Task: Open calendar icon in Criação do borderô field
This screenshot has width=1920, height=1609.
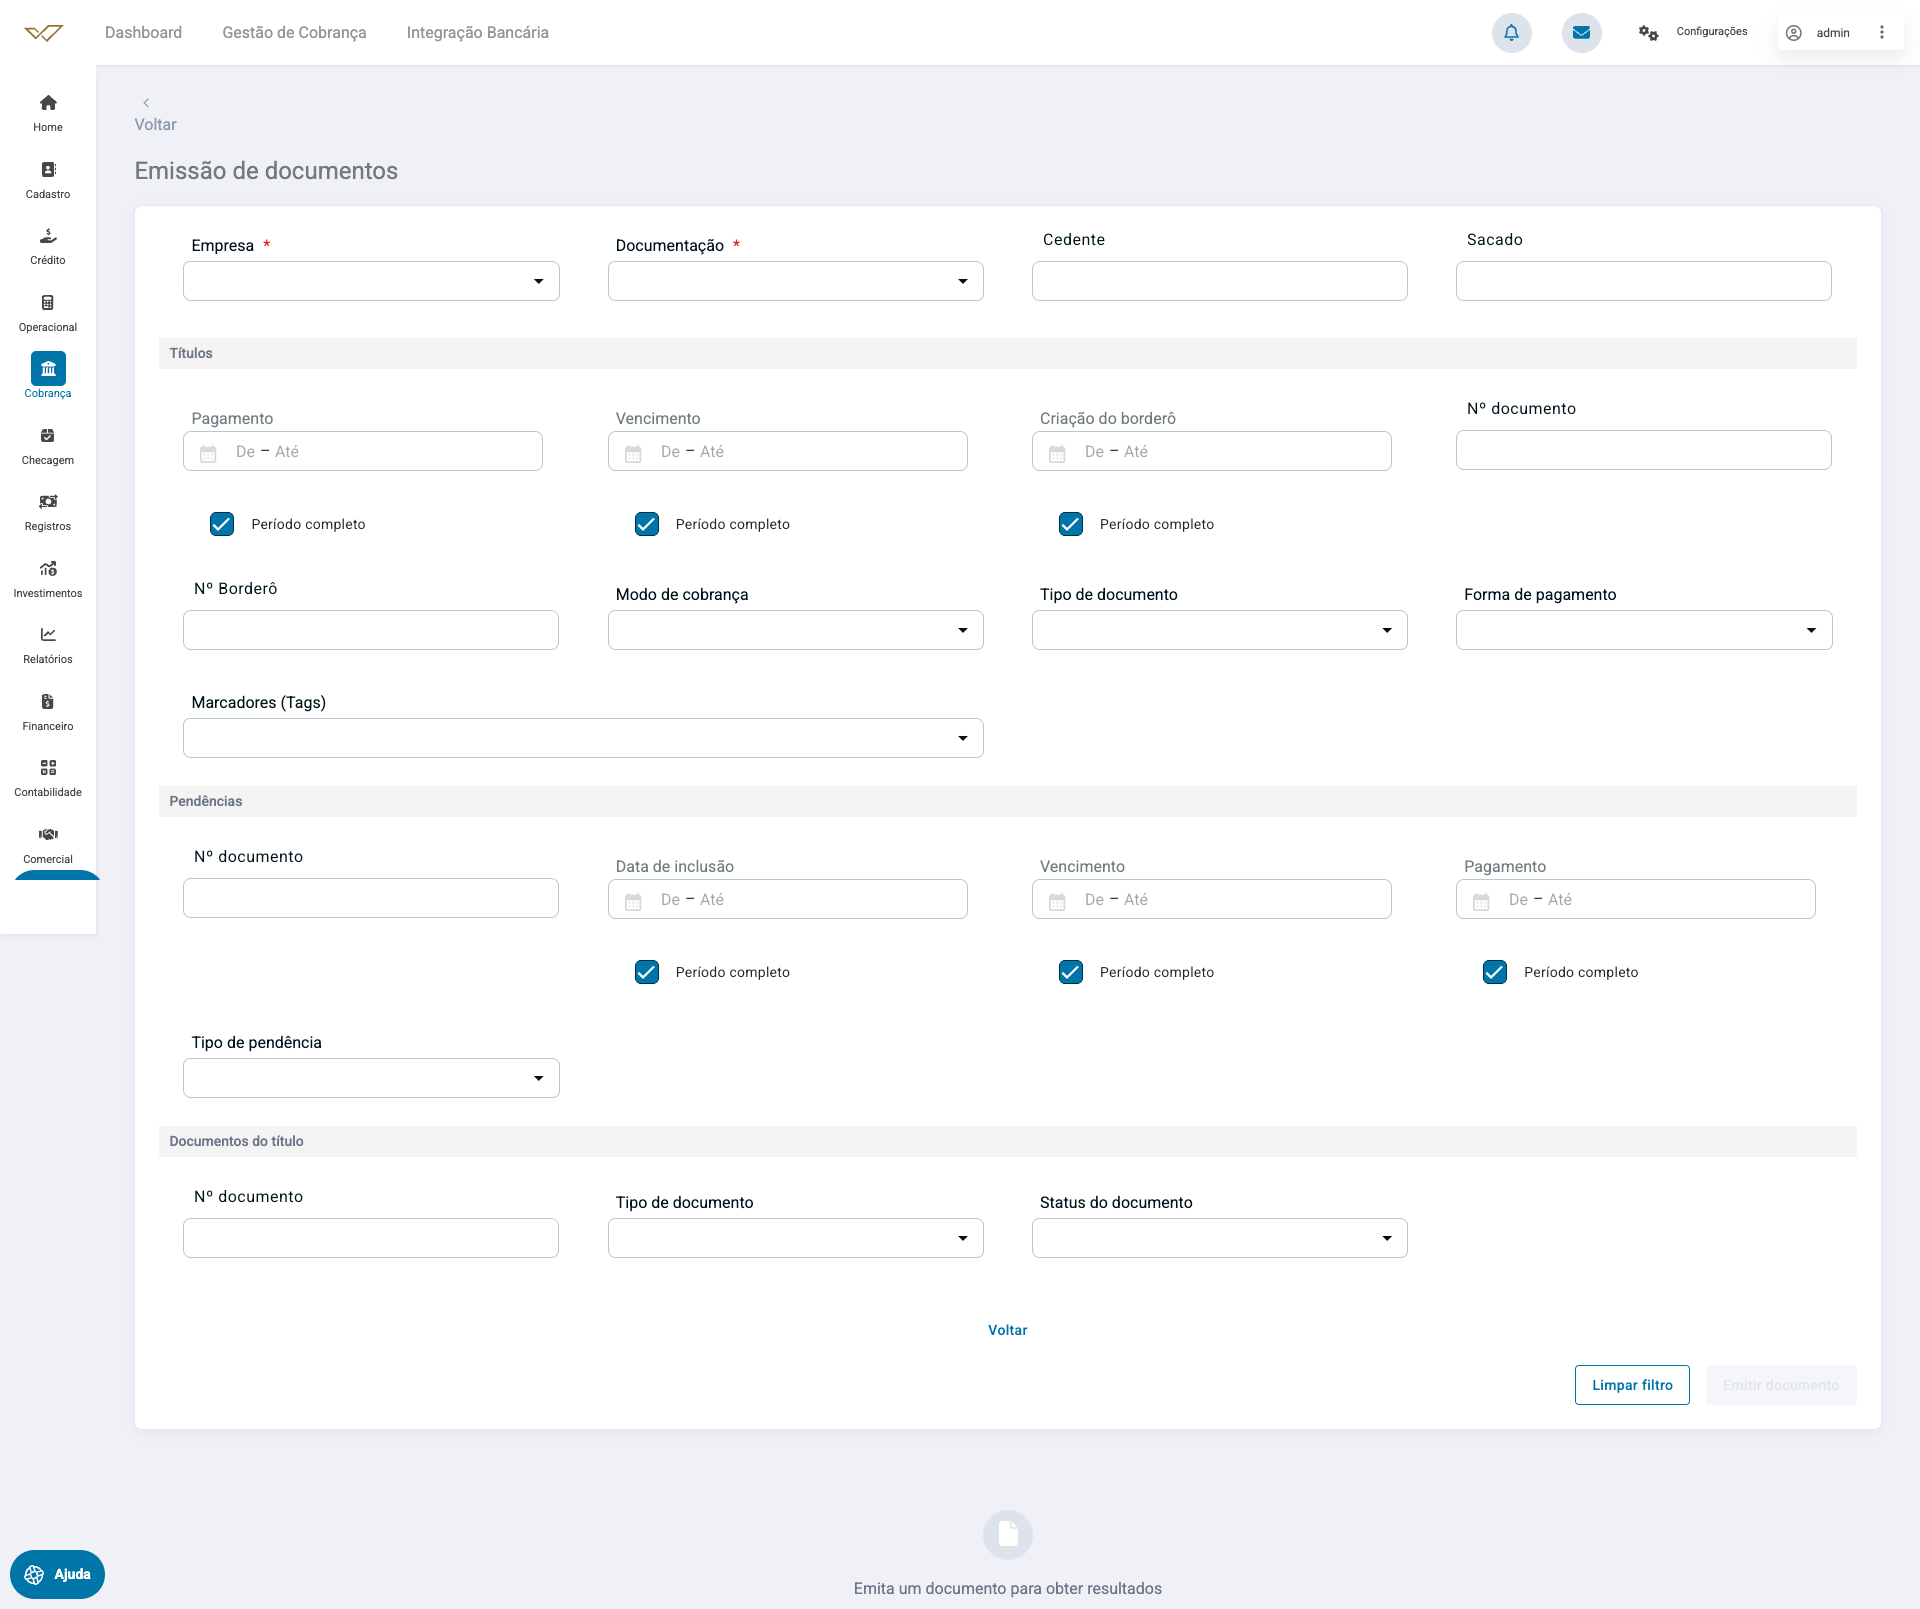Action: pyautogui.click(x=1057, y=453)
